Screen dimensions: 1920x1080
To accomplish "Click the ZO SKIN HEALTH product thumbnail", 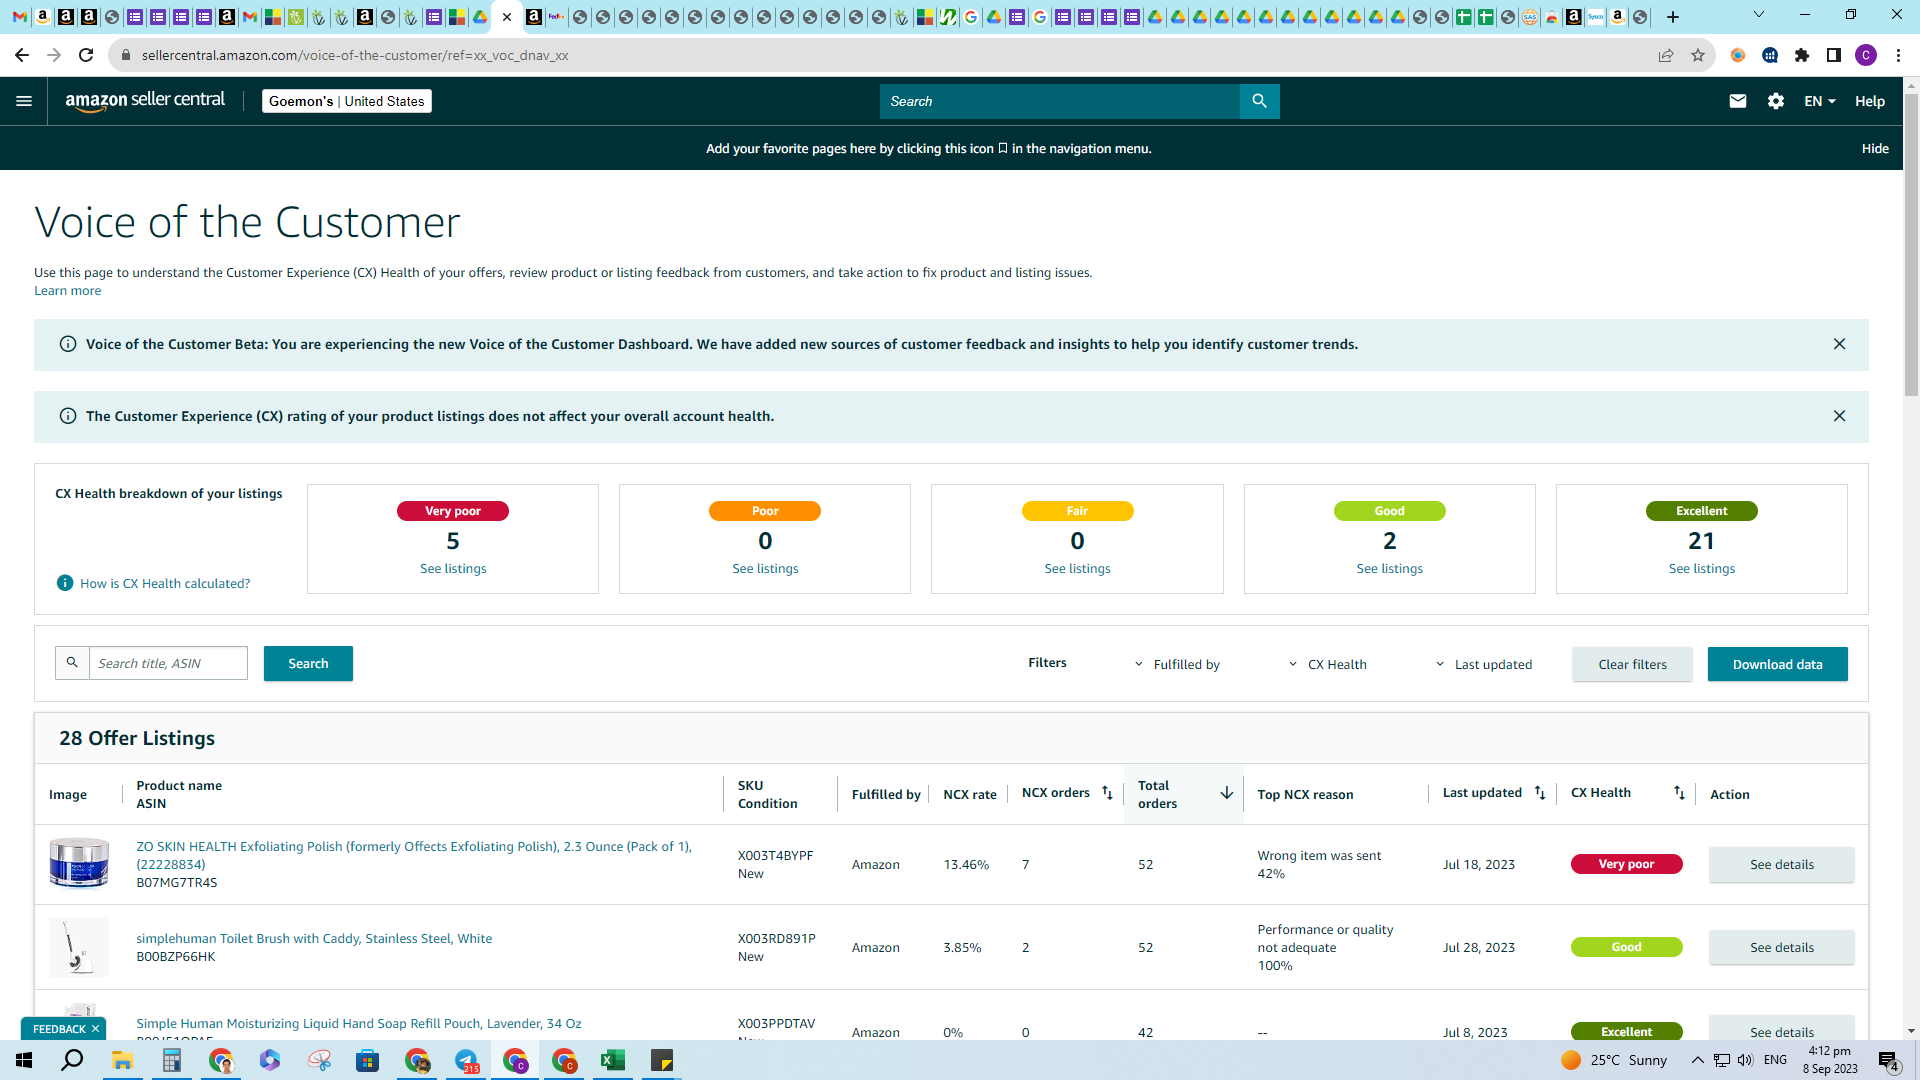I will coord(79,863).
